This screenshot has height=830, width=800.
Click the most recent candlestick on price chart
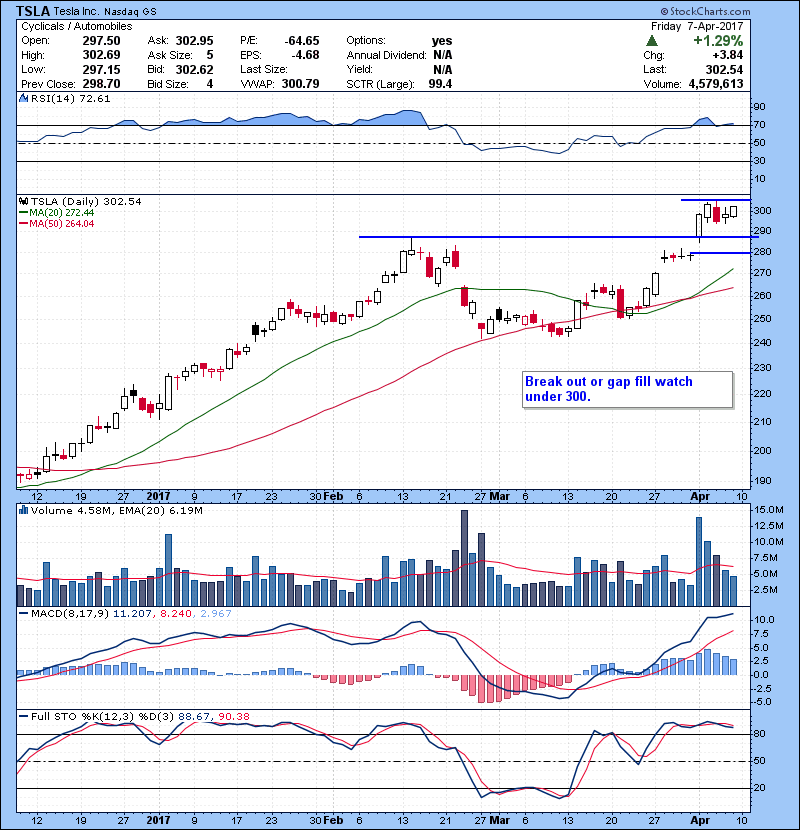[x=733, y=212]
